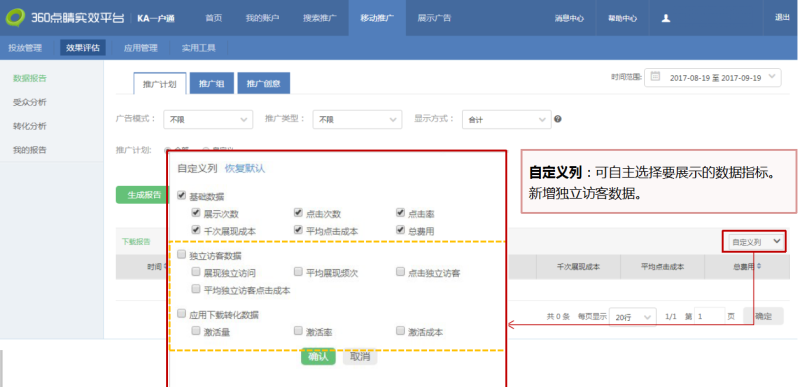The width and height of the screenshot is (800, 387).
Task: Open the 时间范围 date range dropdown
Action: [713, 78]
